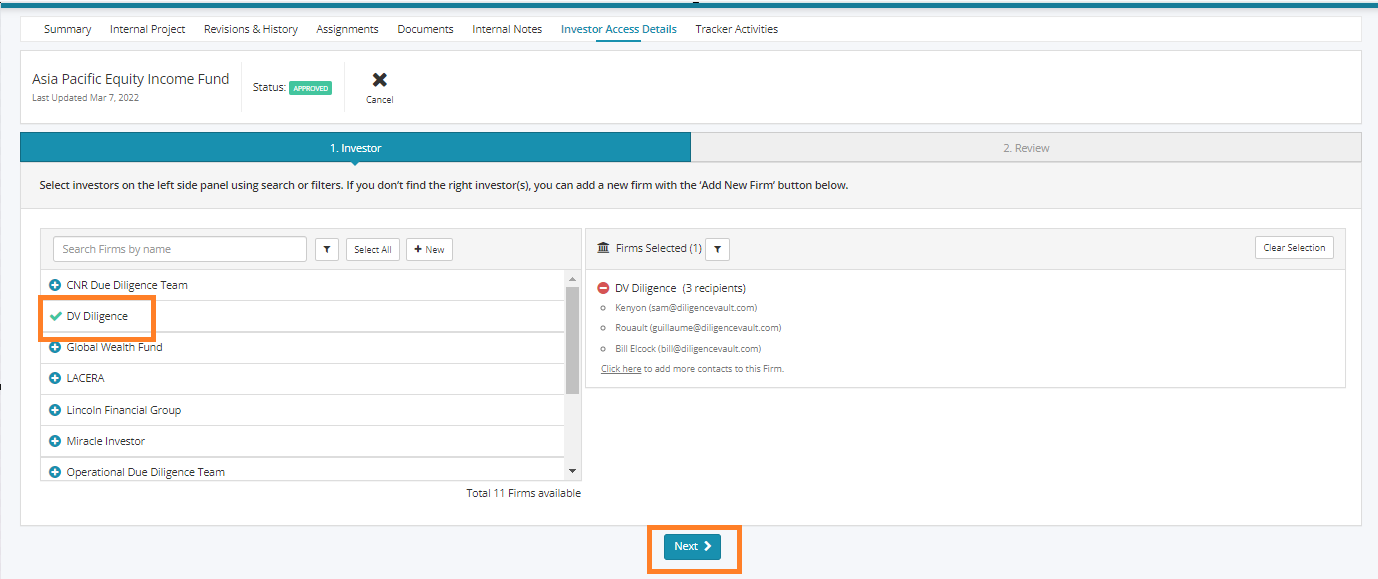Viewport: 1378px width, 579px height.
Task: Click 'Total 11 Firms available' text
Action: click(x=523, y=493)
